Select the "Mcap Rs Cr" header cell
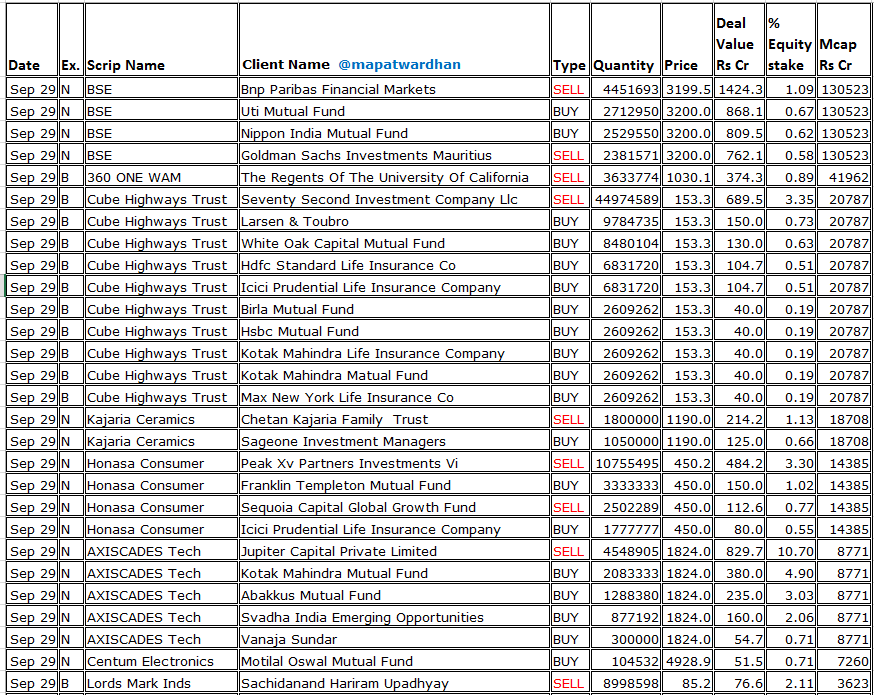 click(844, 40)
